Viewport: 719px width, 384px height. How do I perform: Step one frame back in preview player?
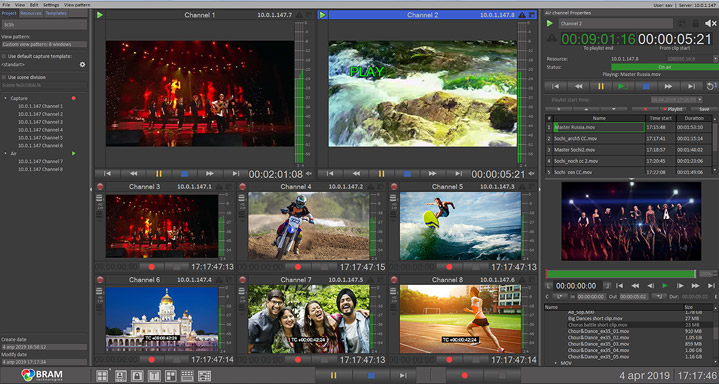[x=650, y=286]
